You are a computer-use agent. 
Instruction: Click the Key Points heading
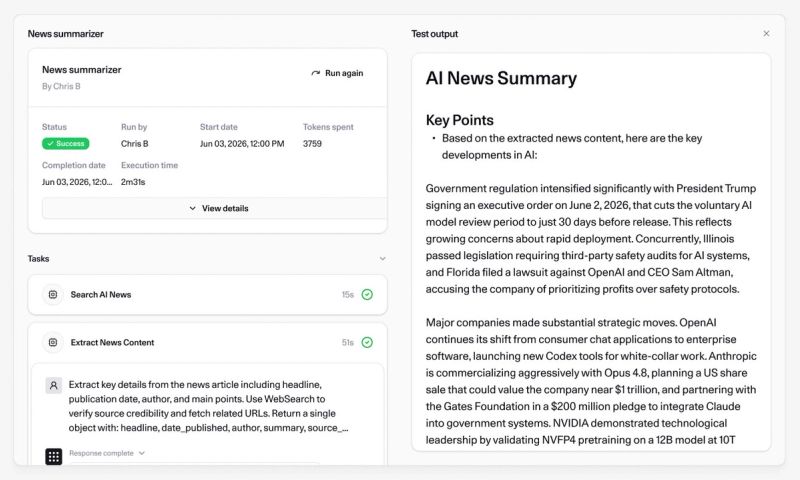click(x=460, y=120)
